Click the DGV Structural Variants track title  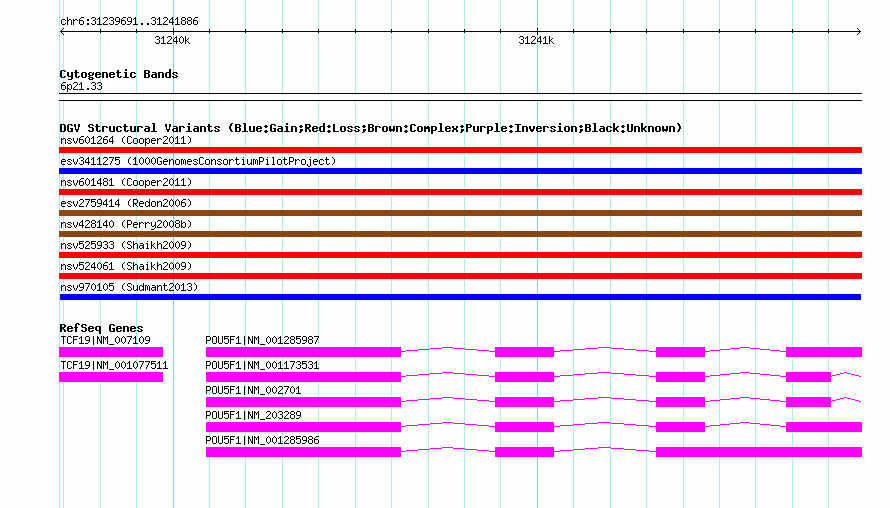point(370,128)
